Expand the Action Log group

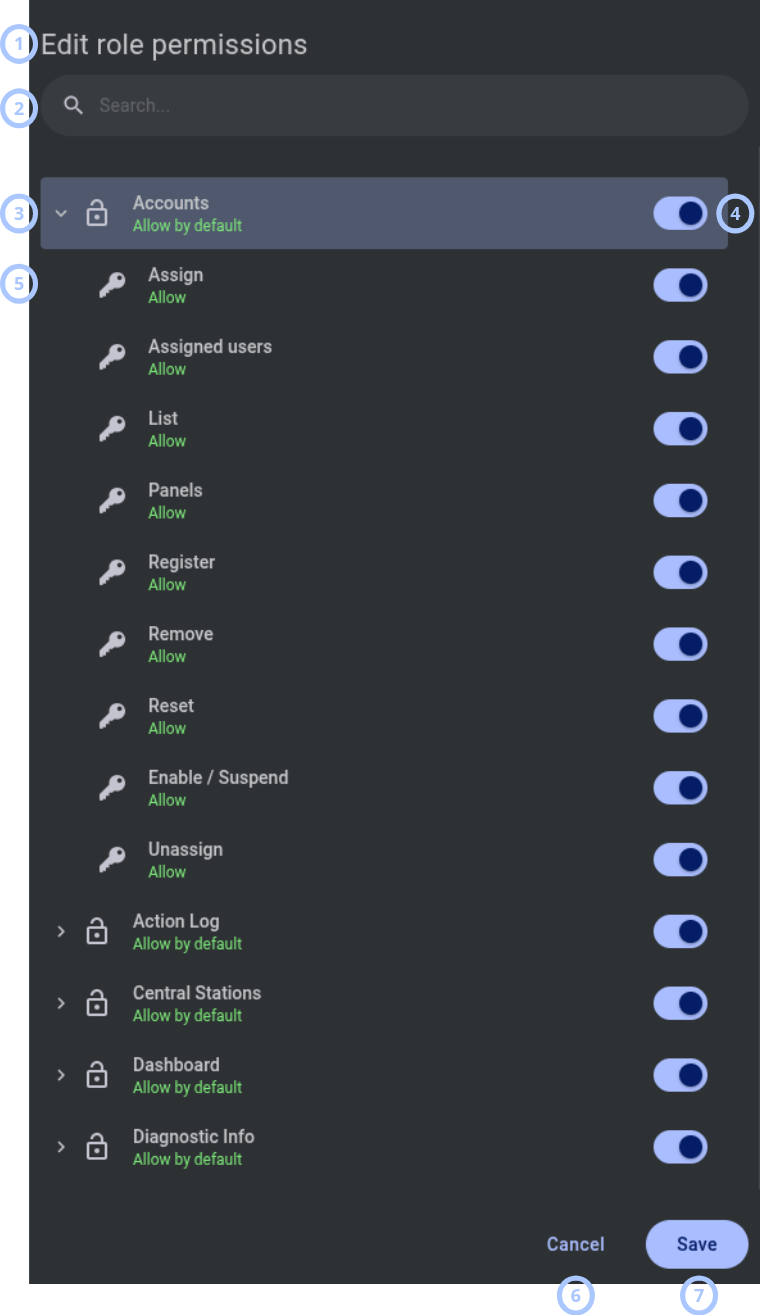pos(61,931)
